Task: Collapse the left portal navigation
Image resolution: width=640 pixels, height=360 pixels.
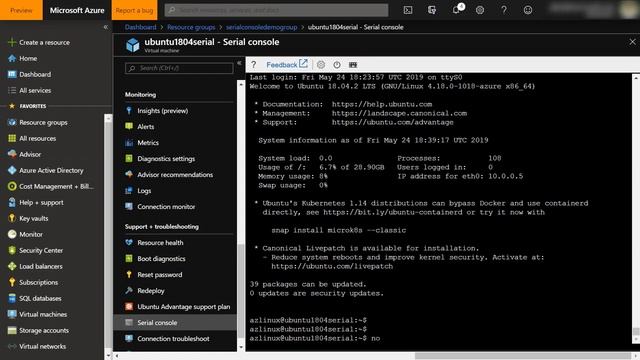Action: [x=106, y=27]
